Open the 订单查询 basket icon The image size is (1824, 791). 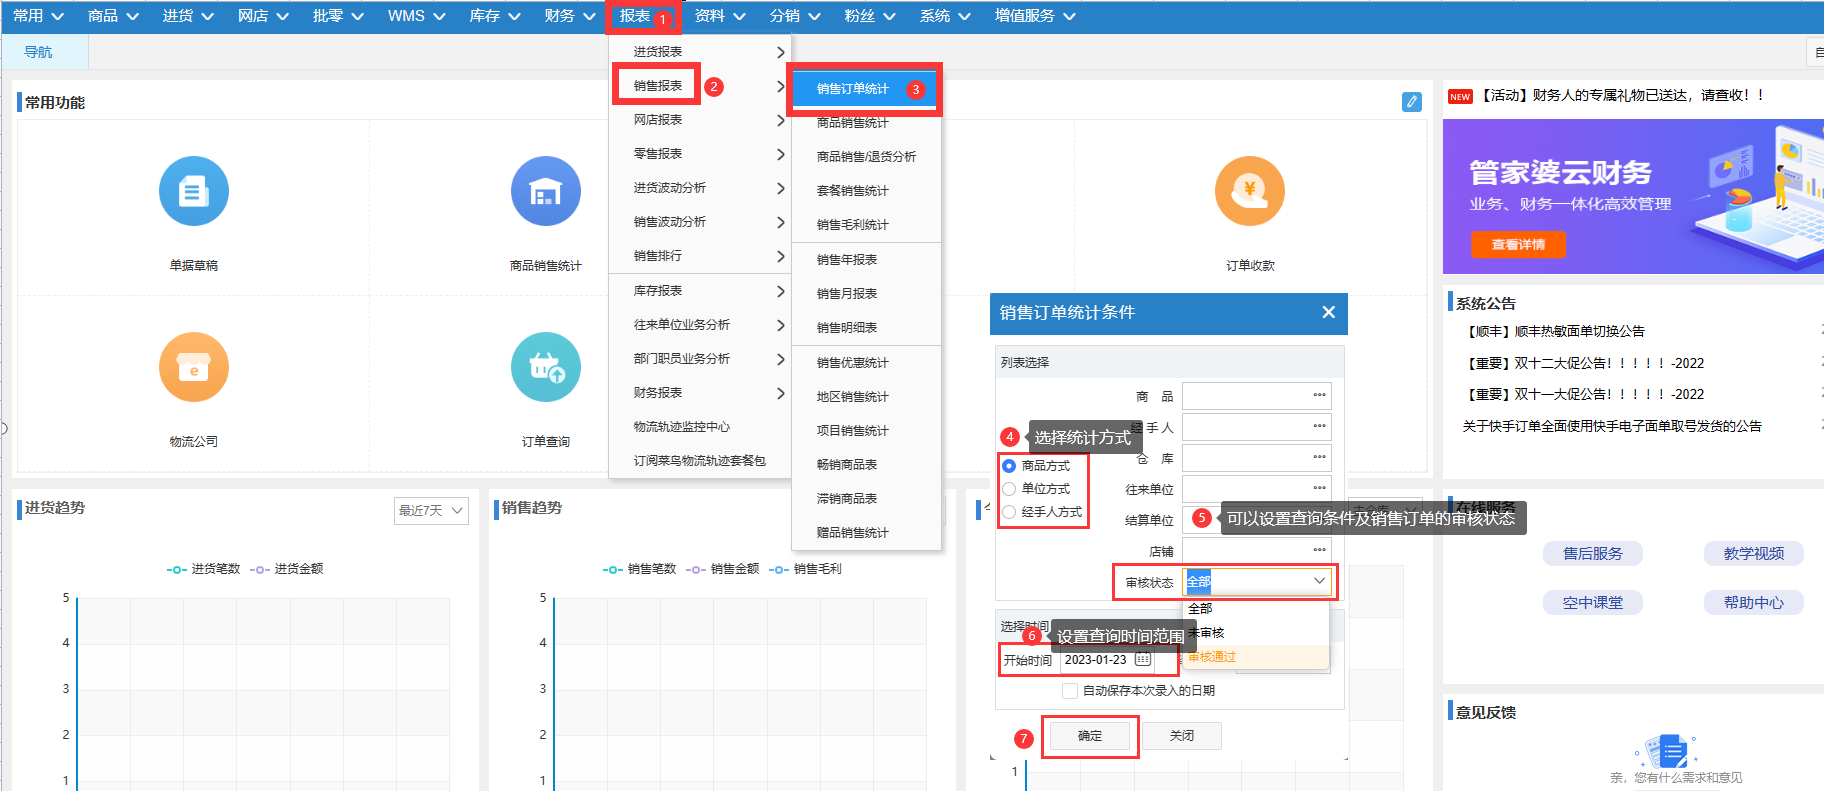pos(545,367)
